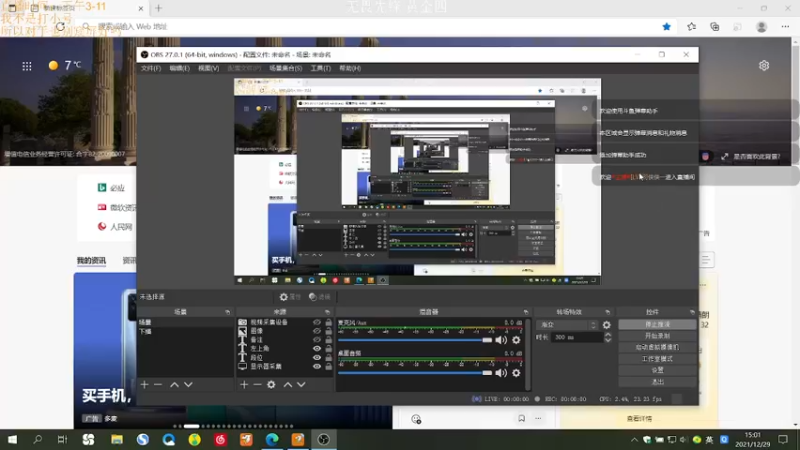Screen dimensions: 800x450
Task: Toggle visibility of 视频采集设备 source
Action: (x=317, y=322)
